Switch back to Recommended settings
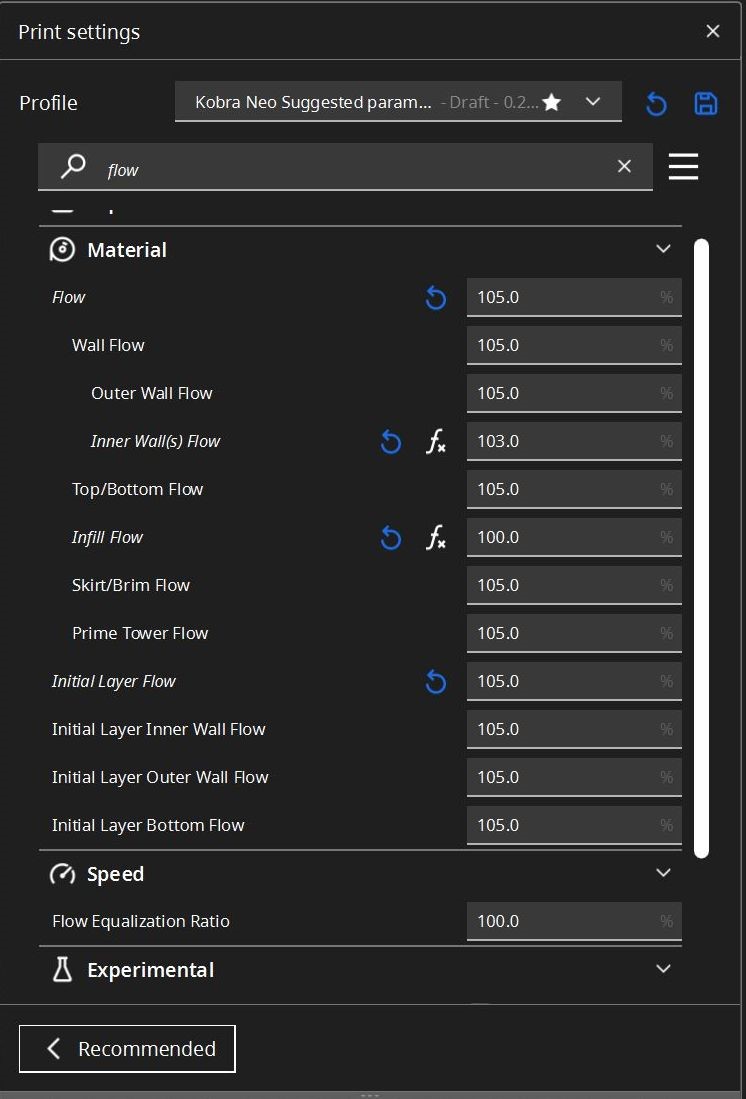The image size is (746, 1099). [127, 1048]
